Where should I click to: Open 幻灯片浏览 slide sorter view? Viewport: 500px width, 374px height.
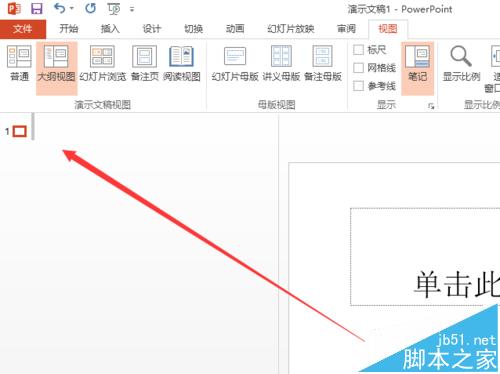click(x=103, y=63)
